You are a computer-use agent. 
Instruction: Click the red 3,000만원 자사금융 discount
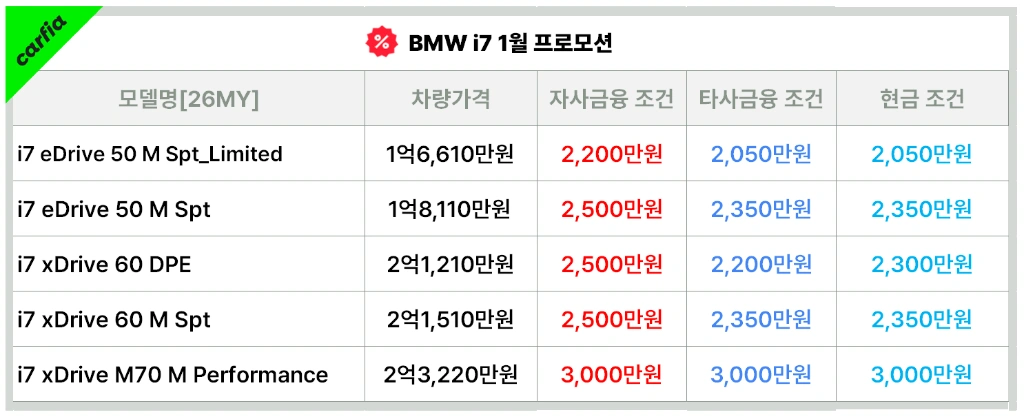[x=612, y=375]
